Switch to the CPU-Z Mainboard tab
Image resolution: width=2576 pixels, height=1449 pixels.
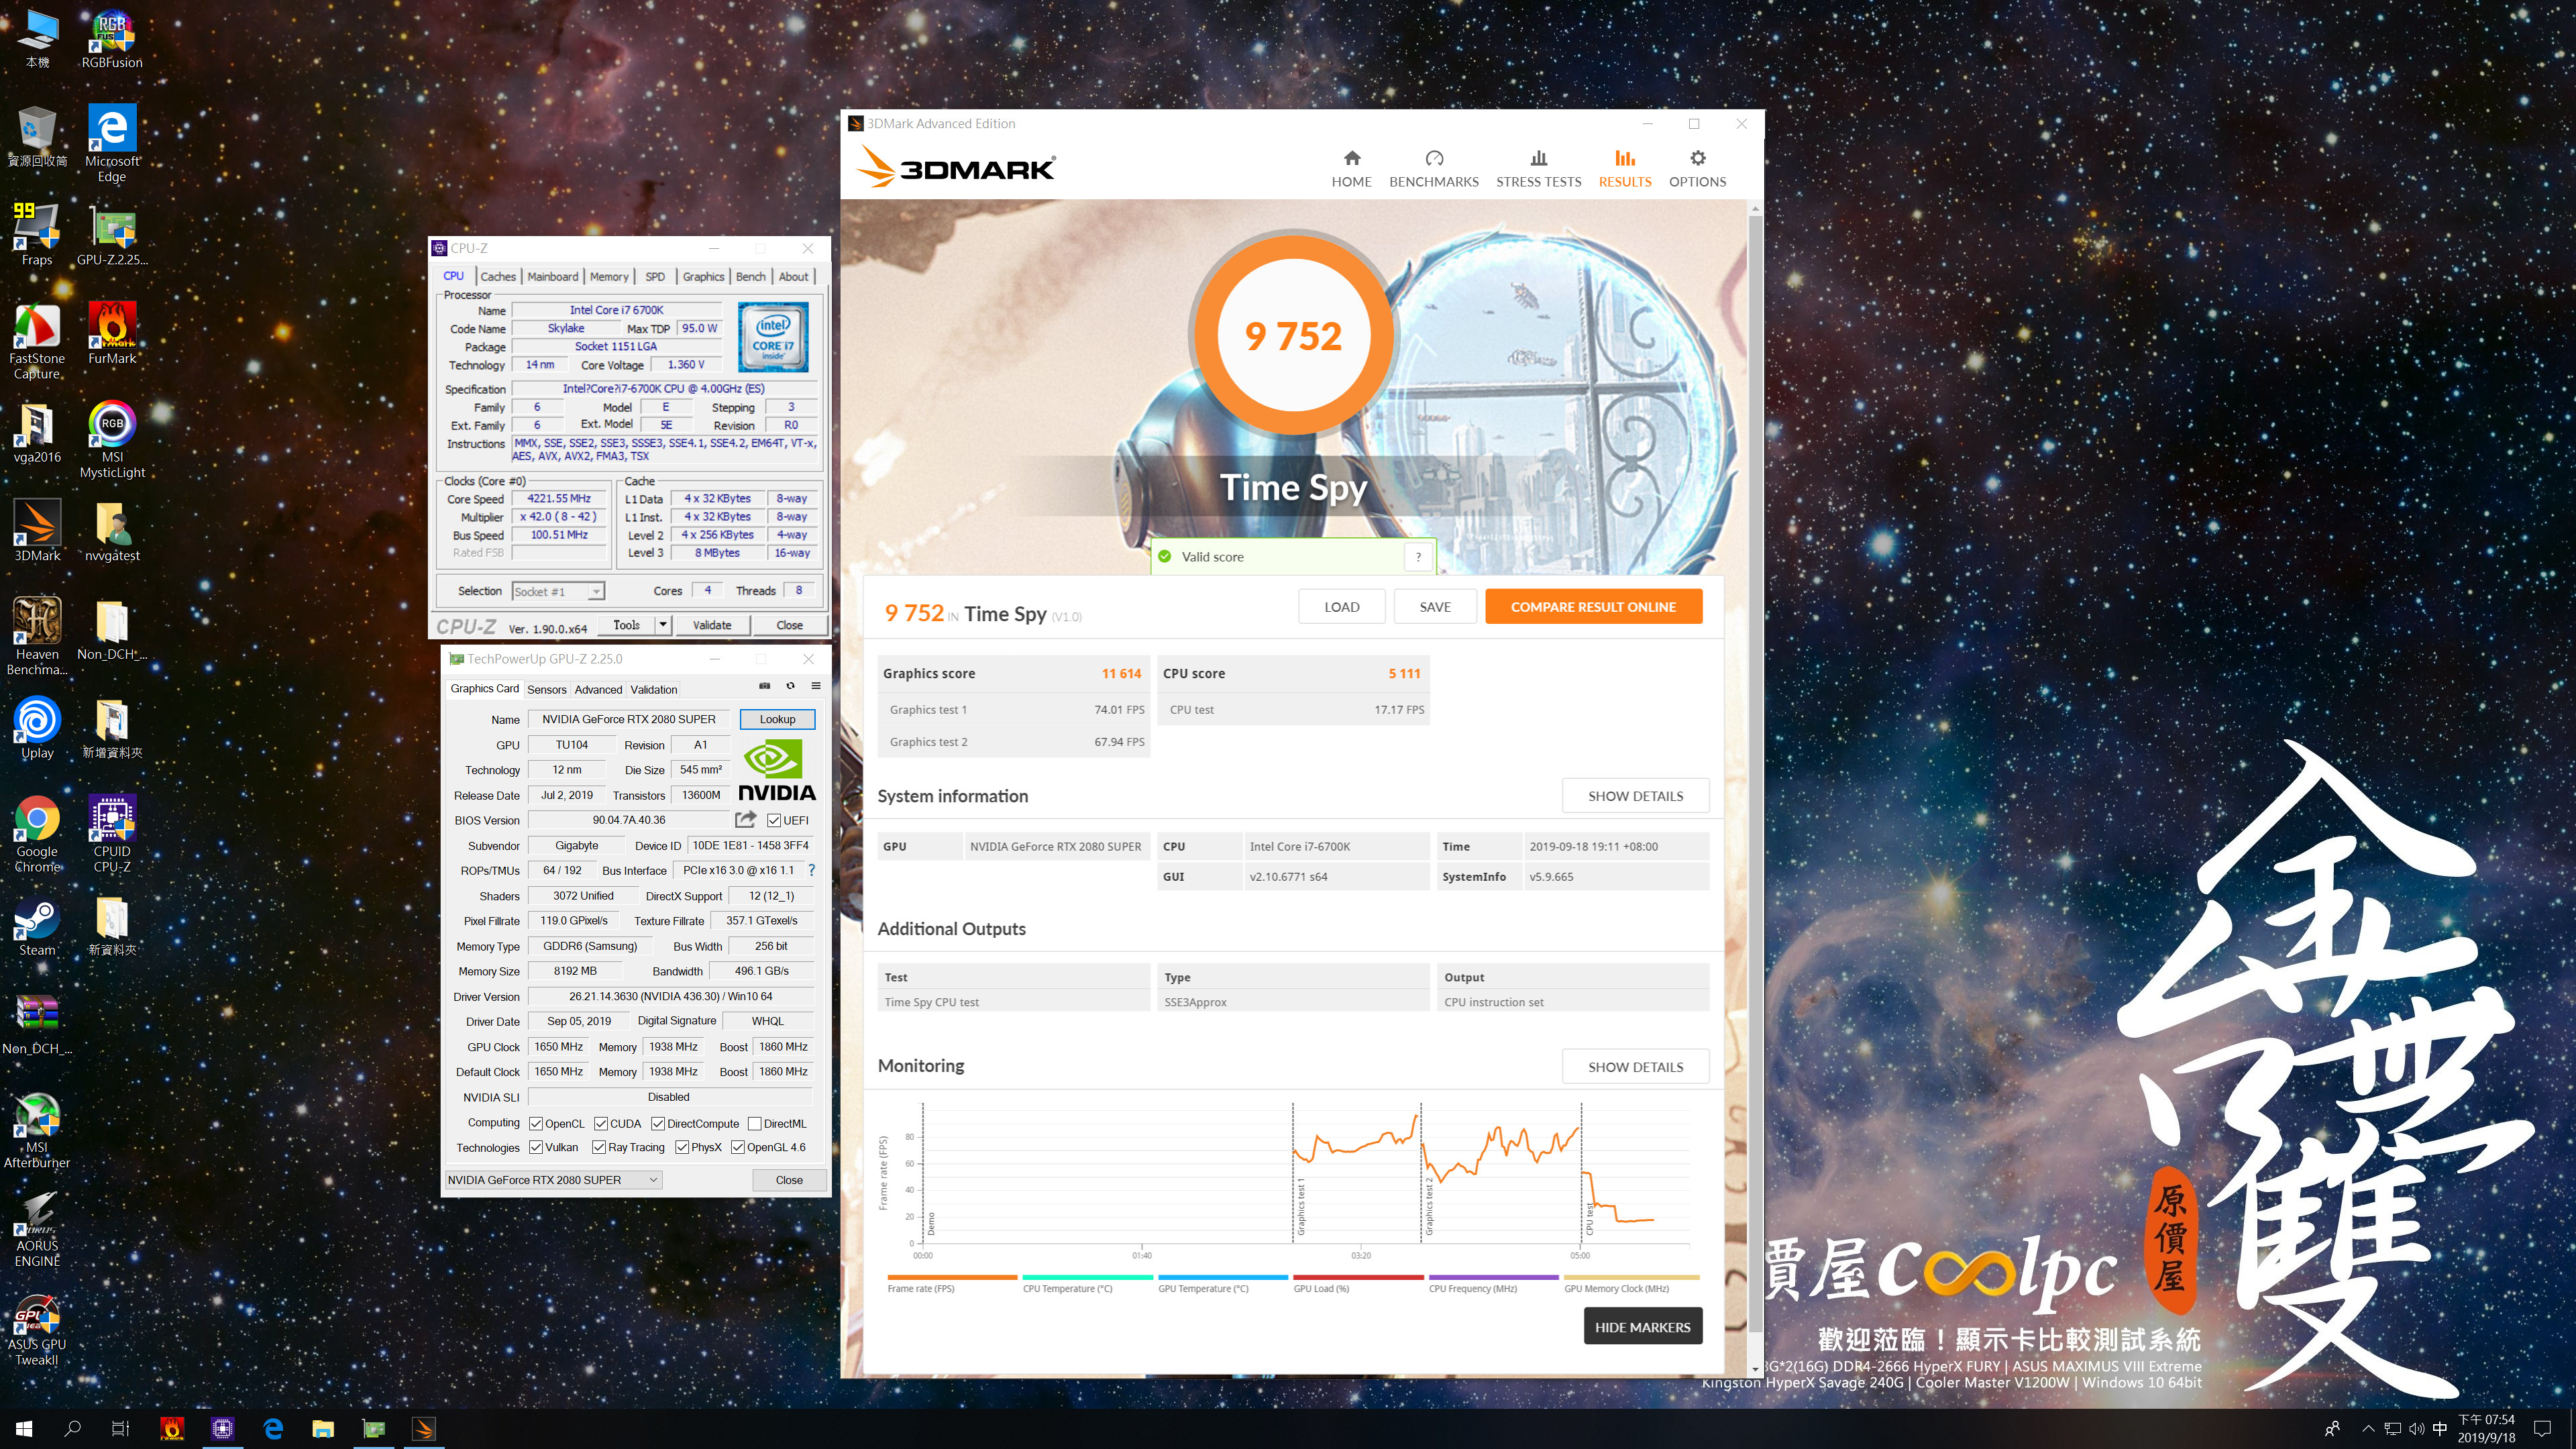tap(553, 276)
